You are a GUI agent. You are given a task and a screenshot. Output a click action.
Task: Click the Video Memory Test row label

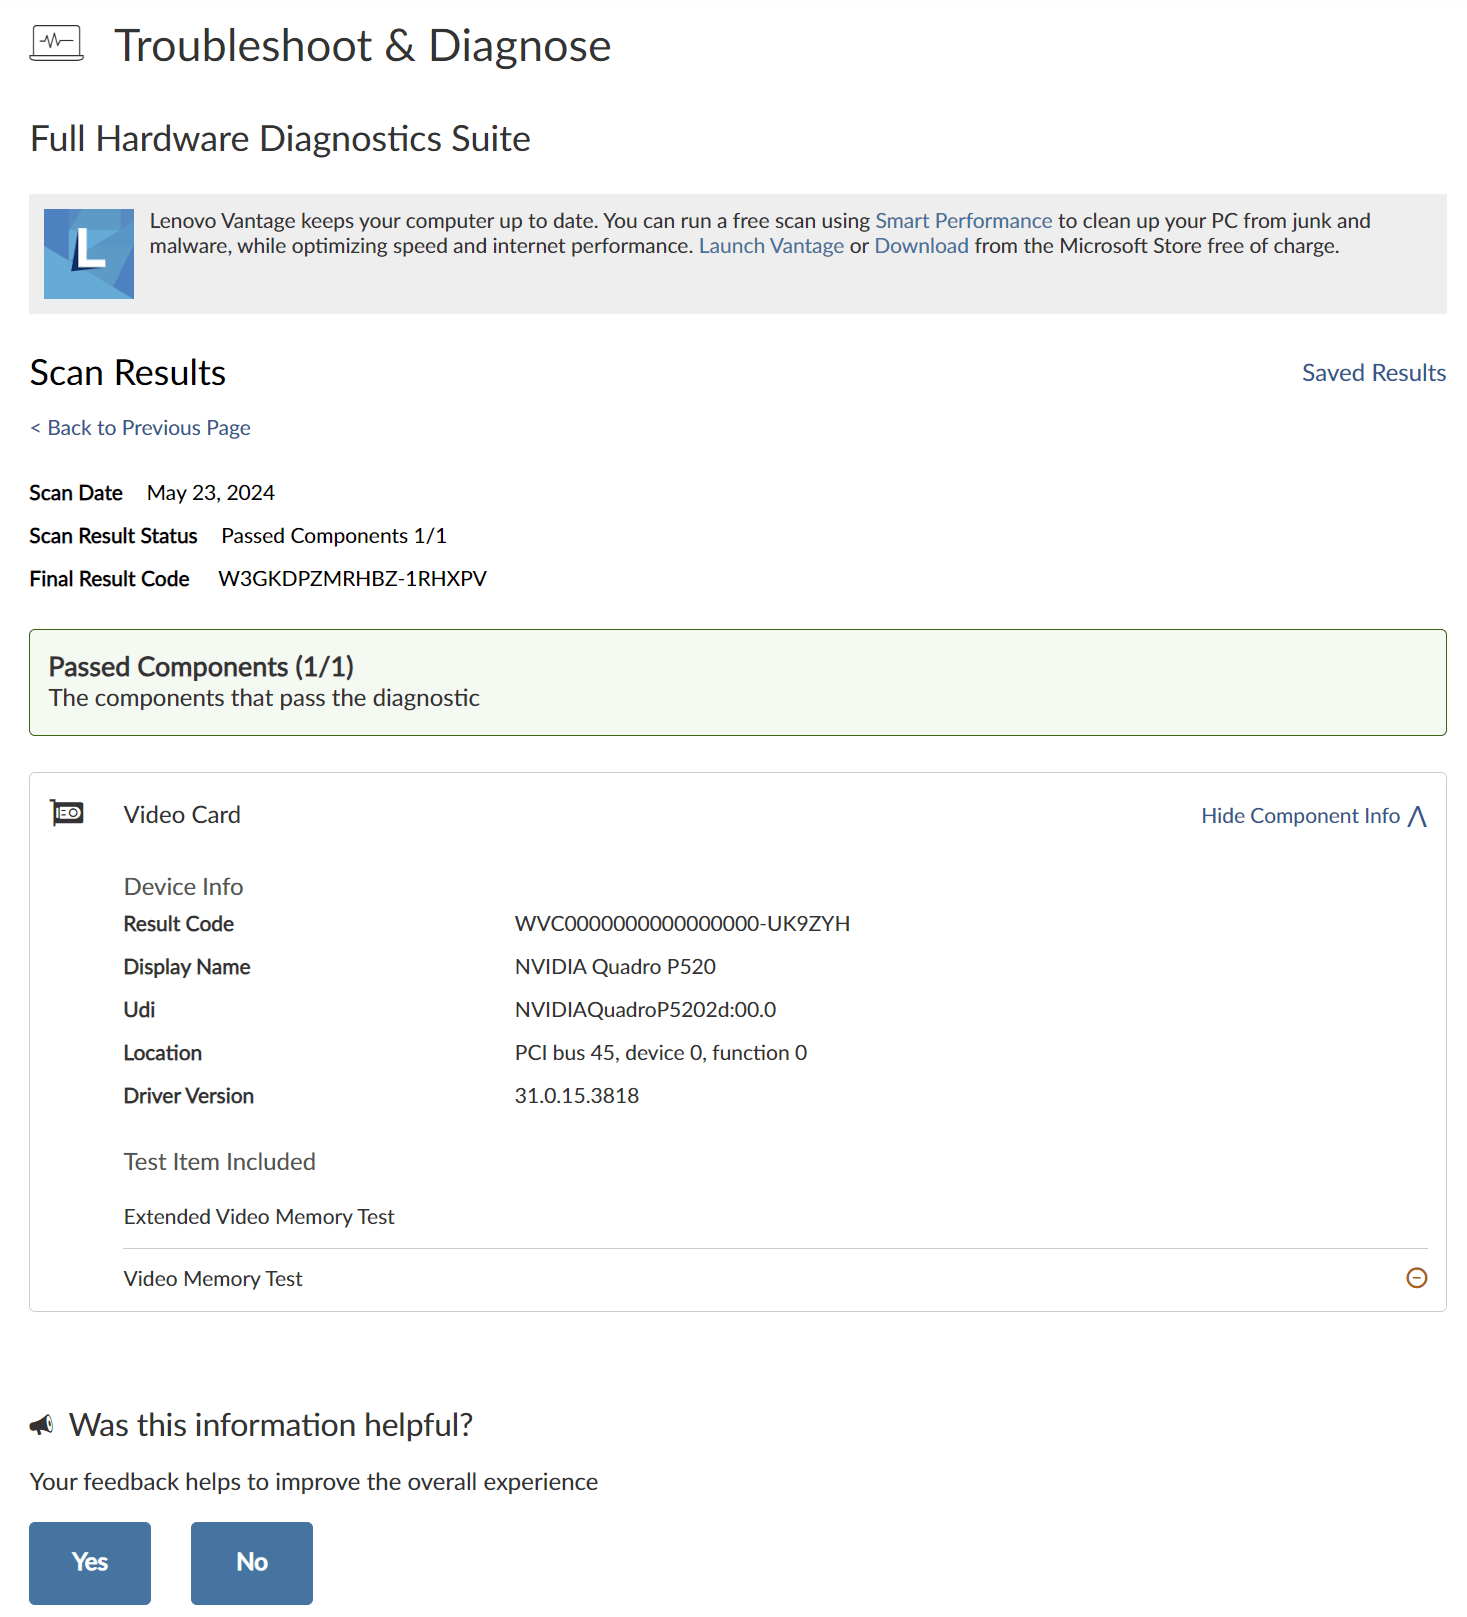[x=213, y=1279]
